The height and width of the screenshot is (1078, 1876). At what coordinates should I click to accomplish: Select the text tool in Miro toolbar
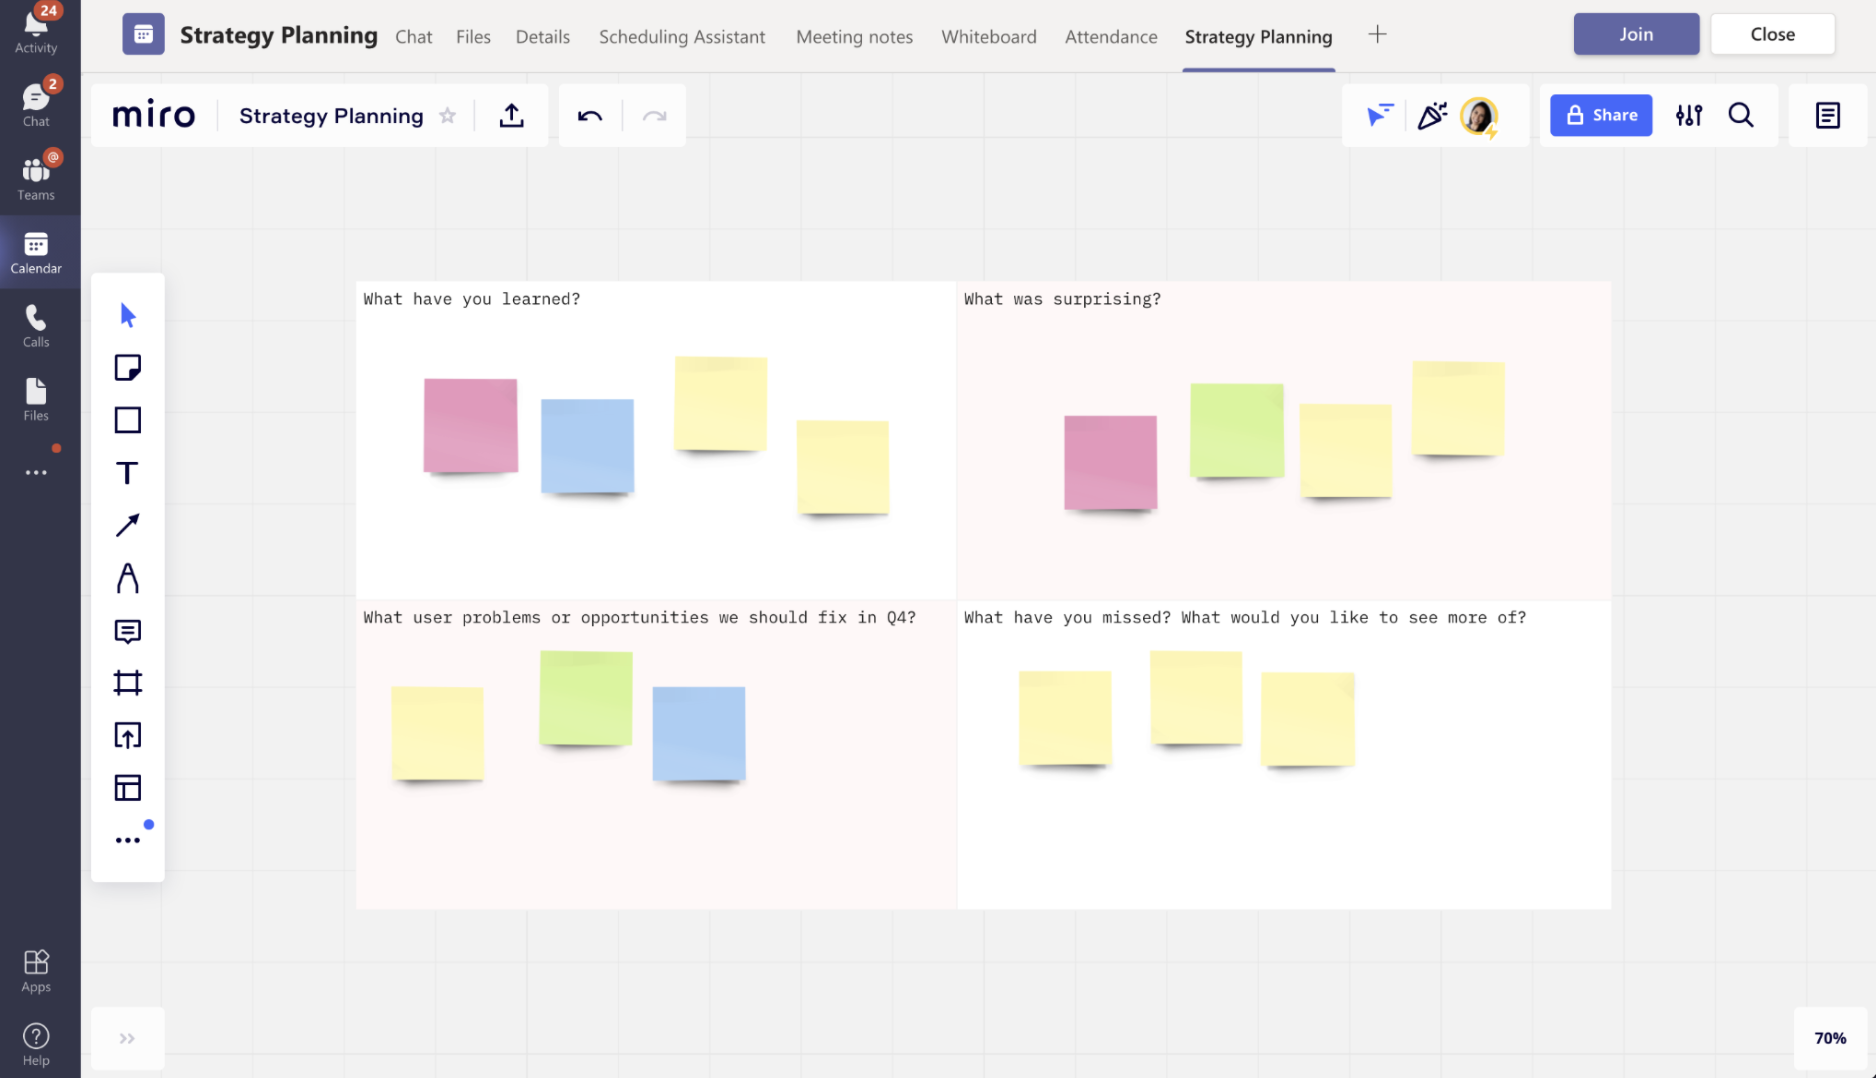[127, 473]
